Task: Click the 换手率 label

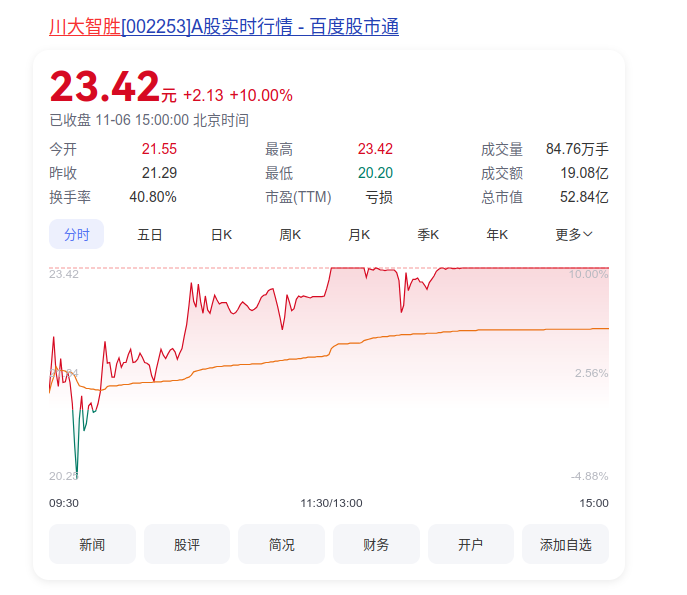Action: point(70,197)
